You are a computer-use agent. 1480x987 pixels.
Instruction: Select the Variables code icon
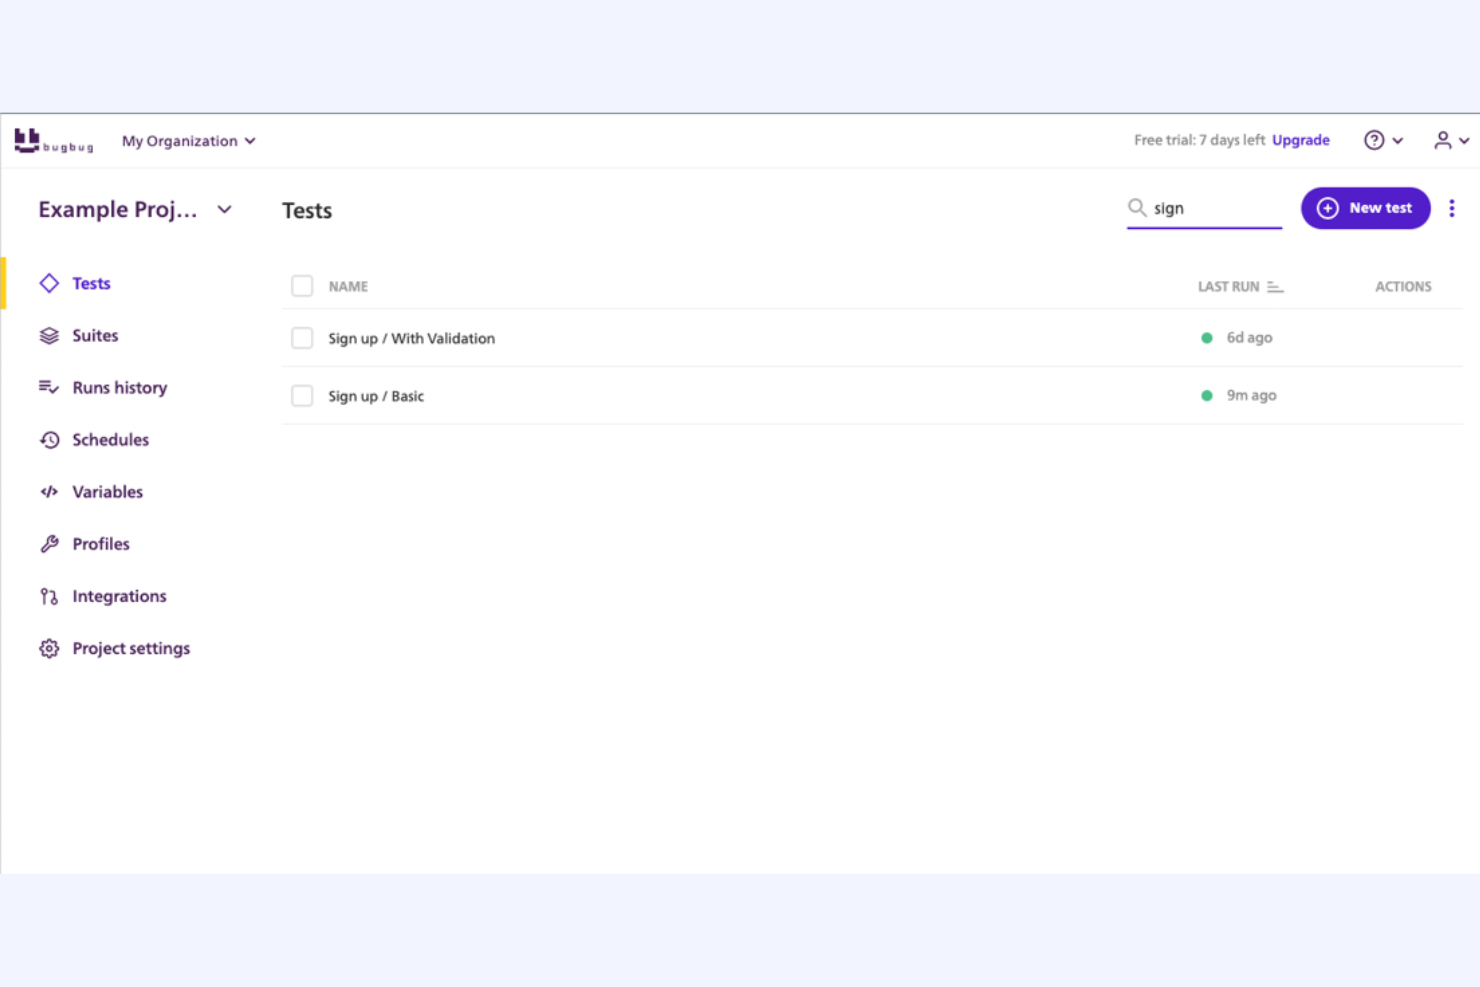tap(49, 491)
